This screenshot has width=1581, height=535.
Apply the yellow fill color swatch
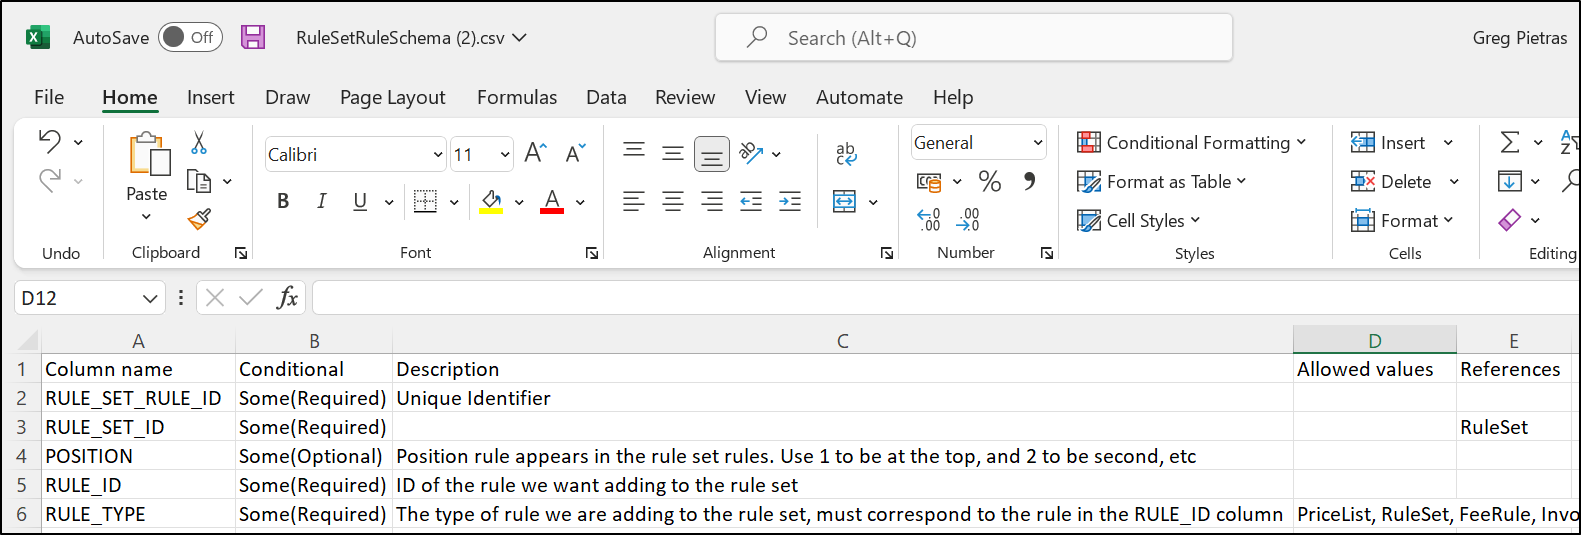[491, 202]
